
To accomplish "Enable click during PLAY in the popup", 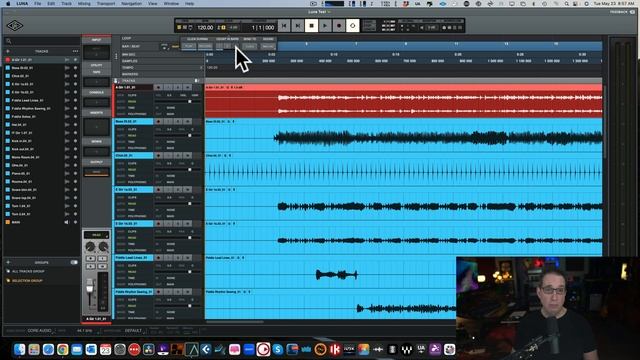I will (189, 46).
